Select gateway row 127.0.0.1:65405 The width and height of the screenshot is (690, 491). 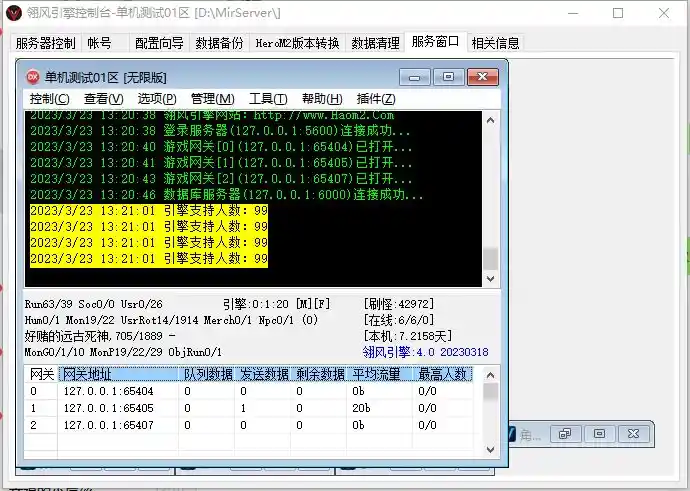tap(249, 408)
